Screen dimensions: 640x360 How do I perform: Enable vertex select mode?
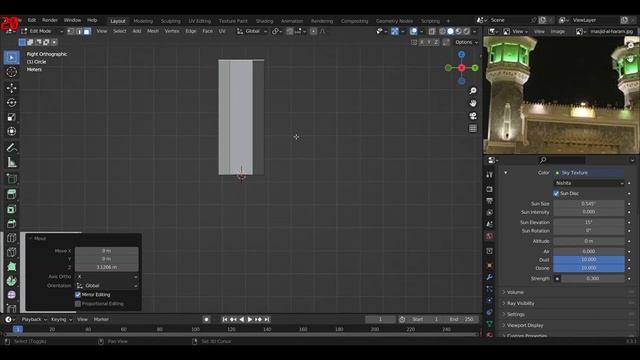[71, 31]
